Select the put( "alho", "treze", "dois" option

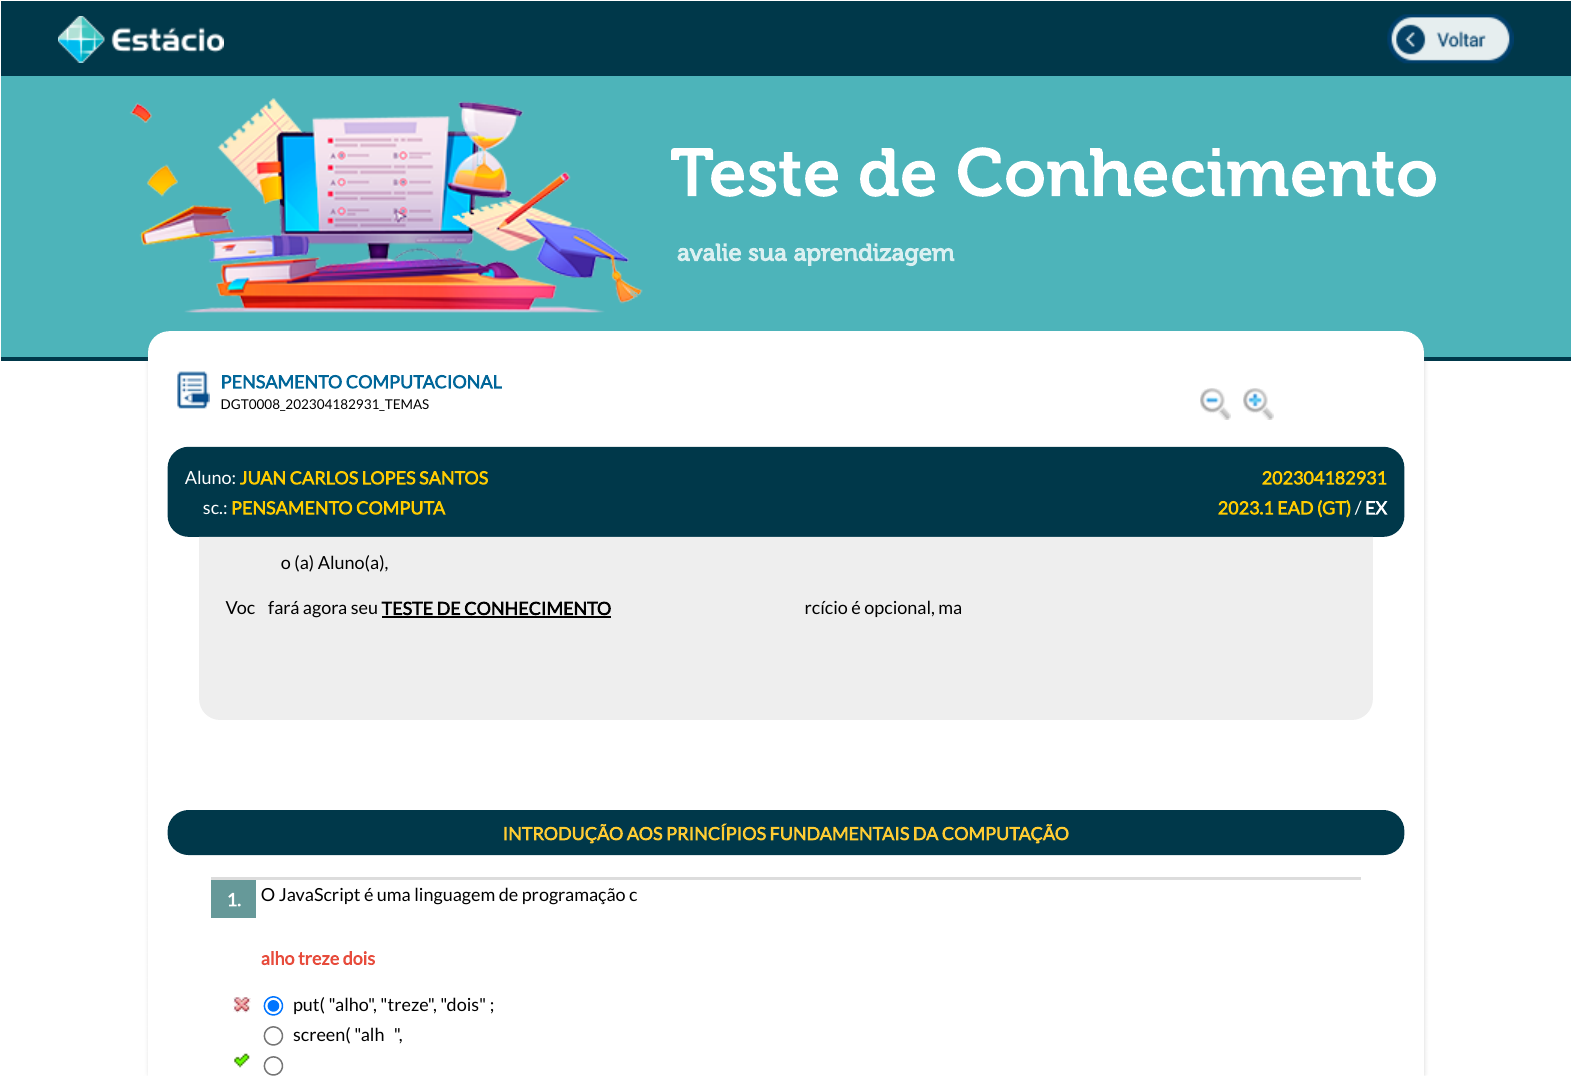(x=273, y=1005)
